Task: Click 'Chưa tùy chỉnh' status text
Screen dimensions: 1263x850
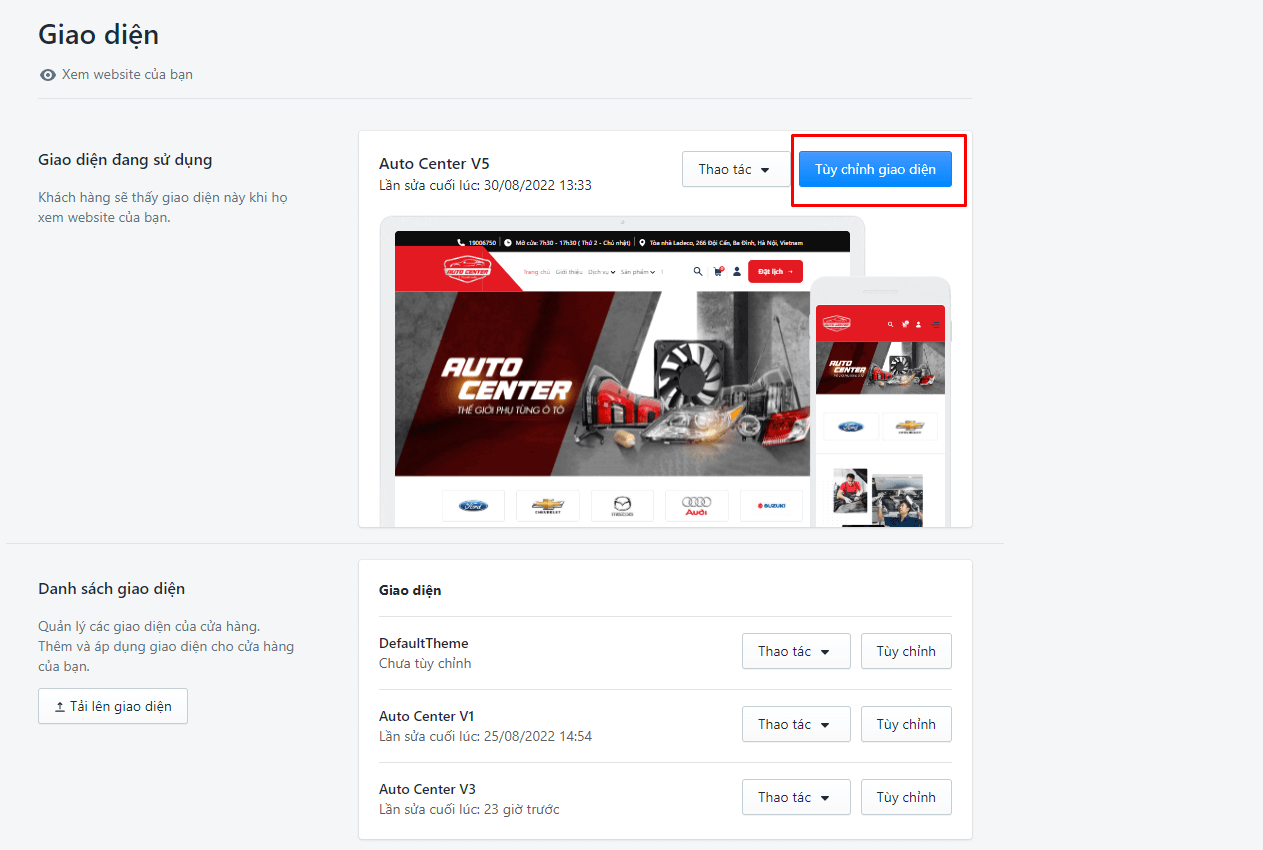Action: pos(425,663)
